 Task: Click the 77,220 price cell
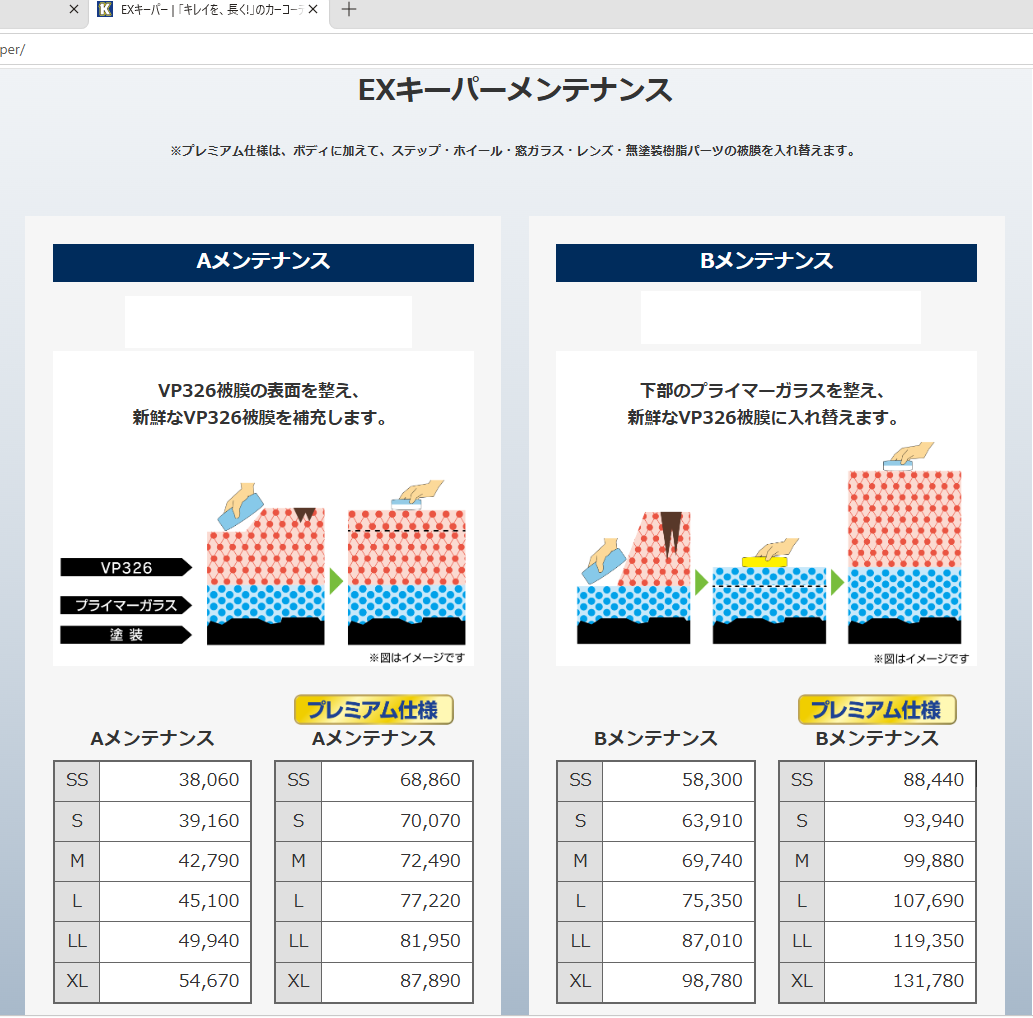[x=397, y=901]
